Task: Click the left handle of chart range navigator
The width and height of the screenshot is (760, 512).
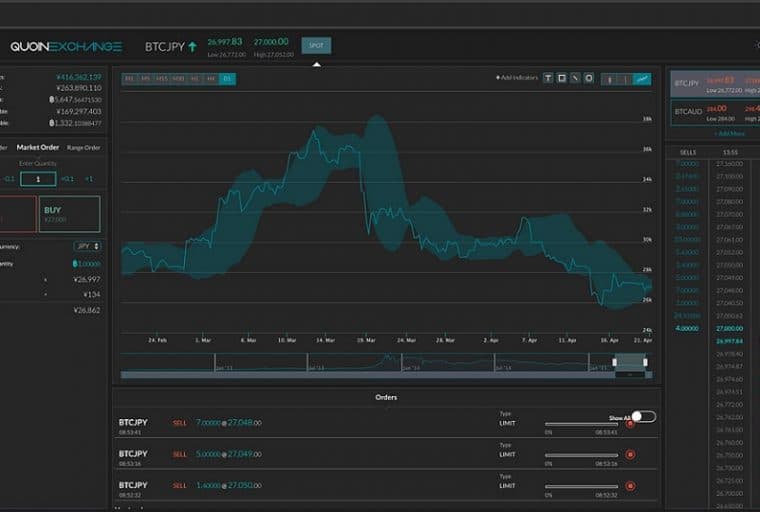Action: (x=615, y=362)
